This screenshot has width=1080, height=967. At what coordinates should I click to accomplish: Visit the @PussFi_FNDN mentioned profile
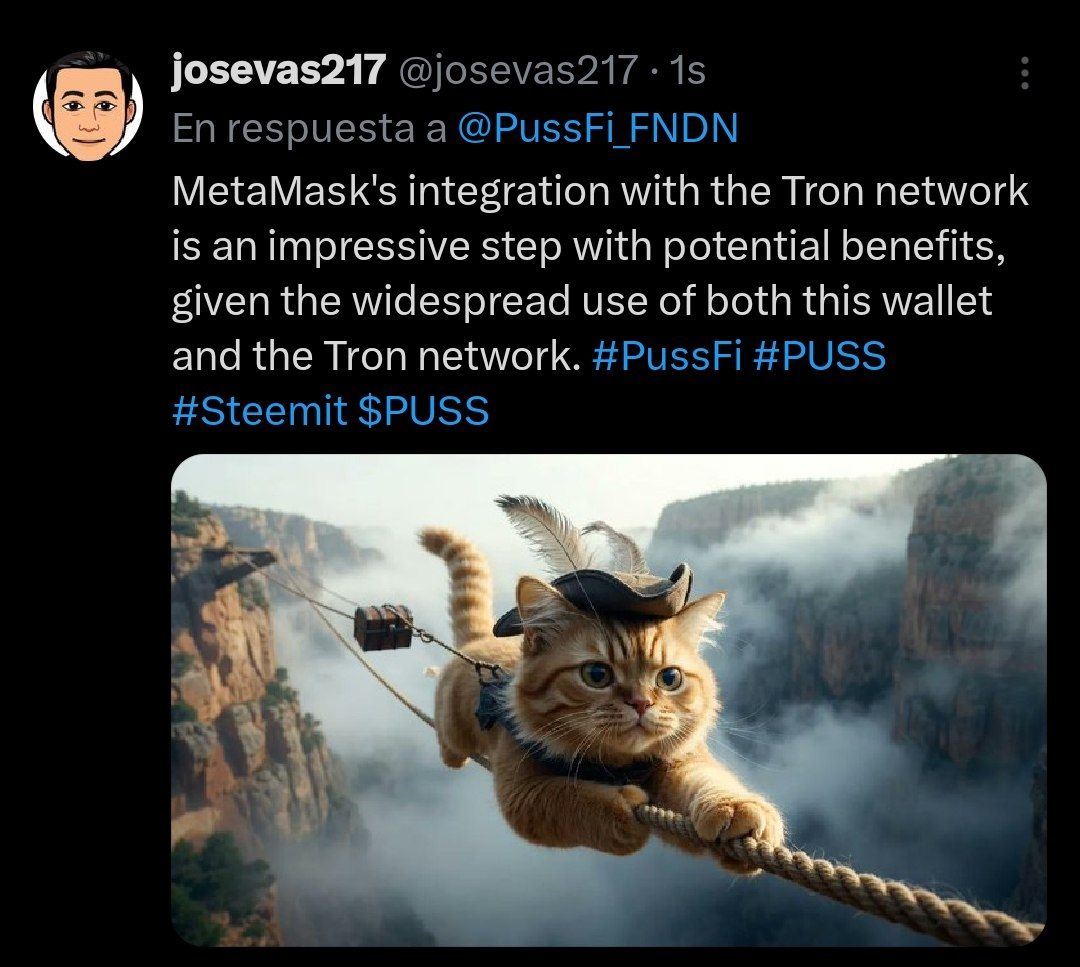click(597, 128)
